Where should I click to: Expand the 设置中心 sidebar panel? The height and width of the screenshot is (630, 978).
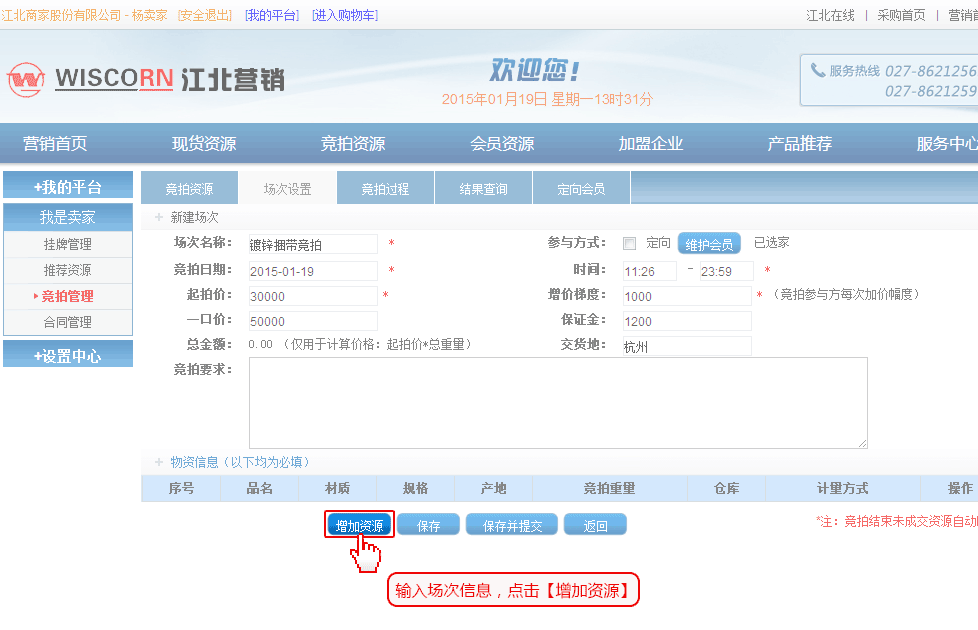68,355
